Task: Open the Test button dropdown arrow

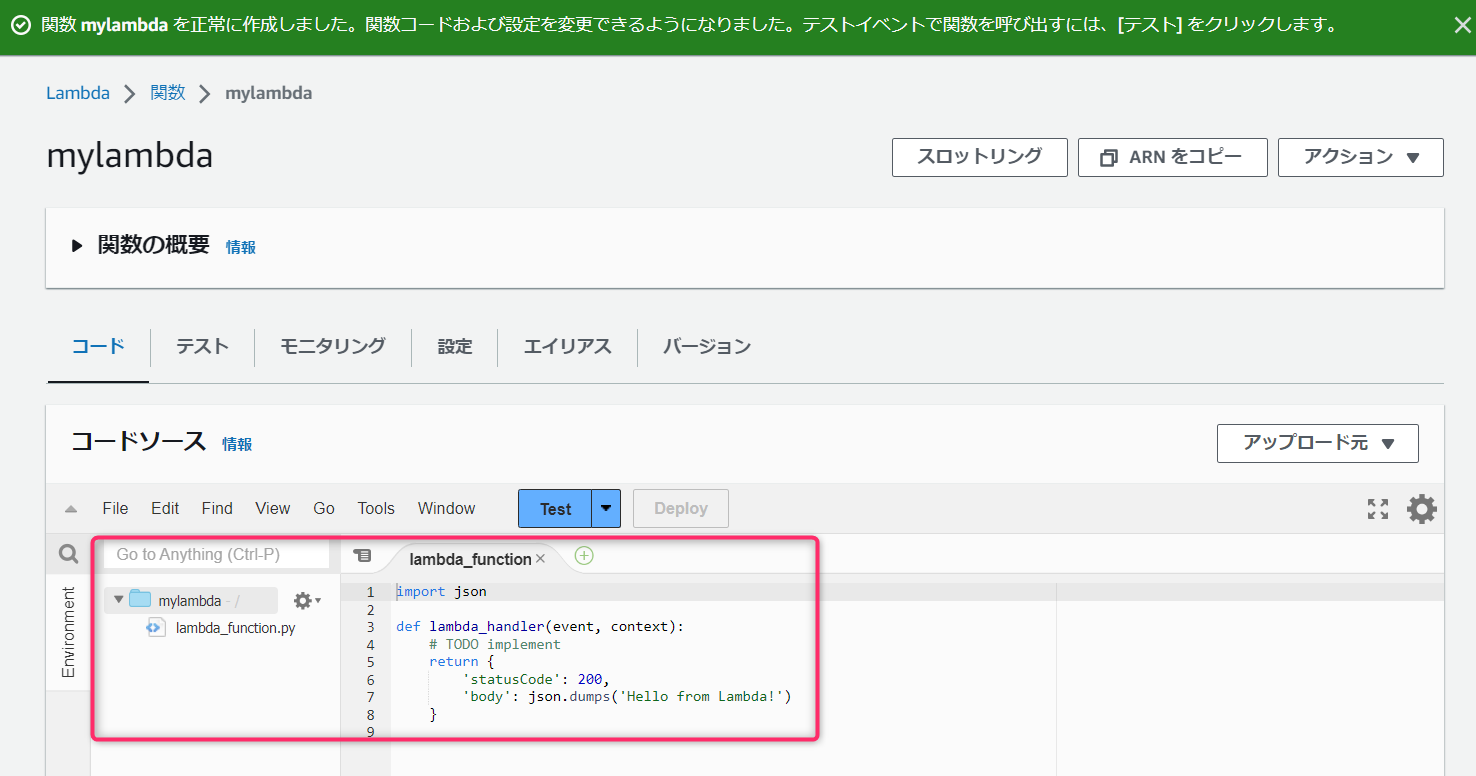Action: [x=605, y=508]
